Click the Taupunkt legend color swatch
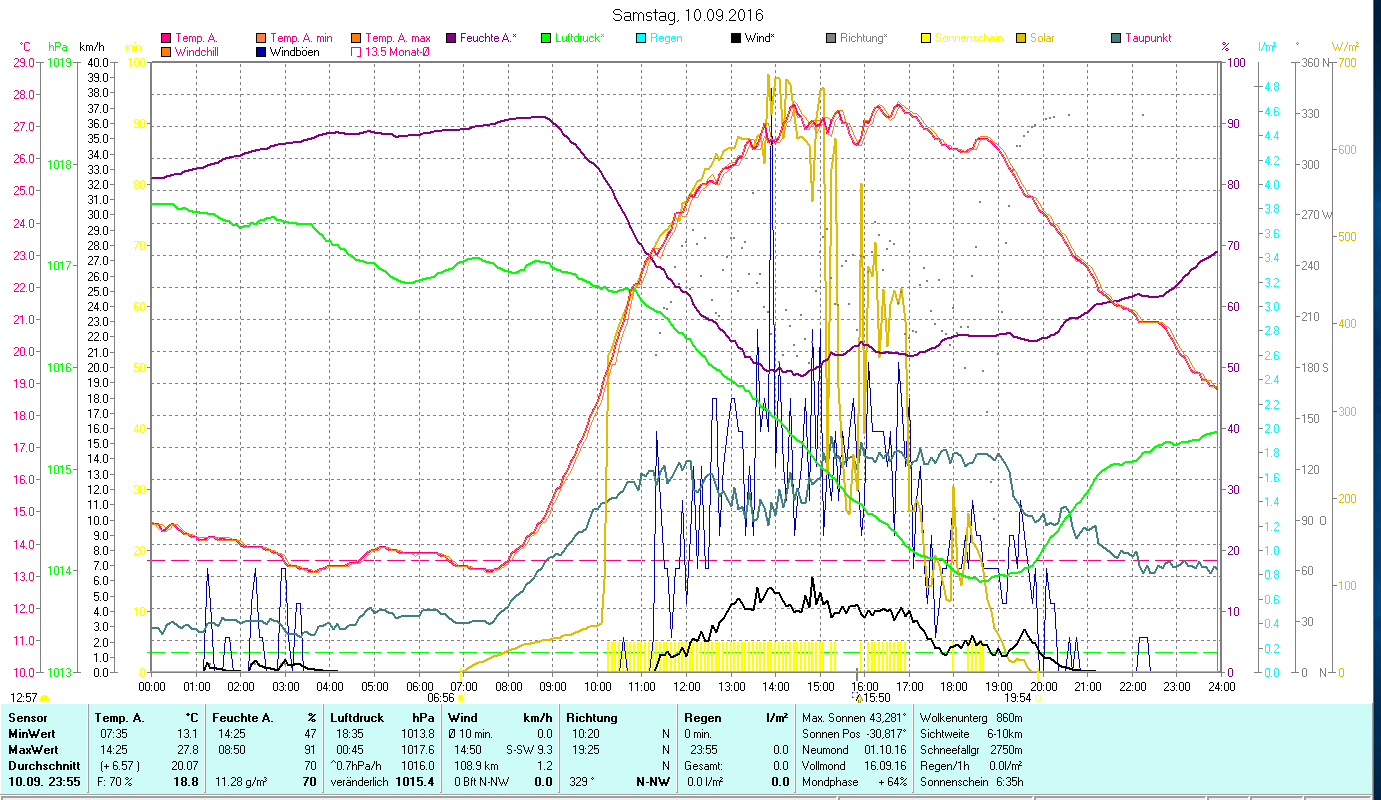 tap(1116, 38)
